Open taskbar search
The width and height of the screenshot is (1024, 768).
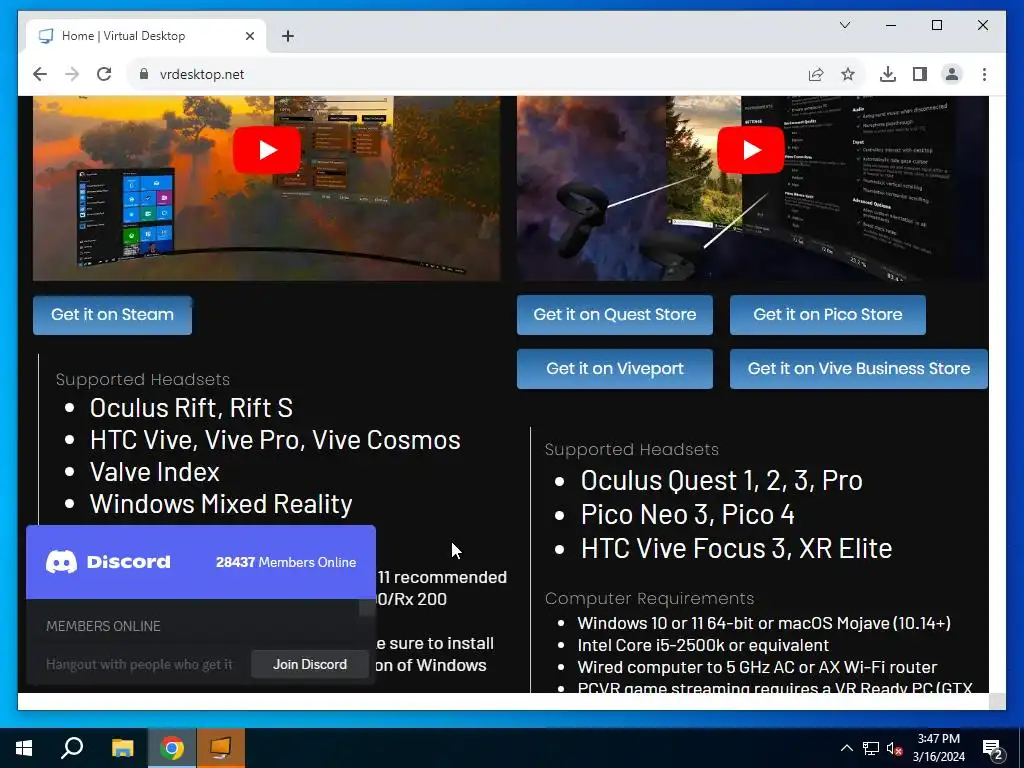72,748
